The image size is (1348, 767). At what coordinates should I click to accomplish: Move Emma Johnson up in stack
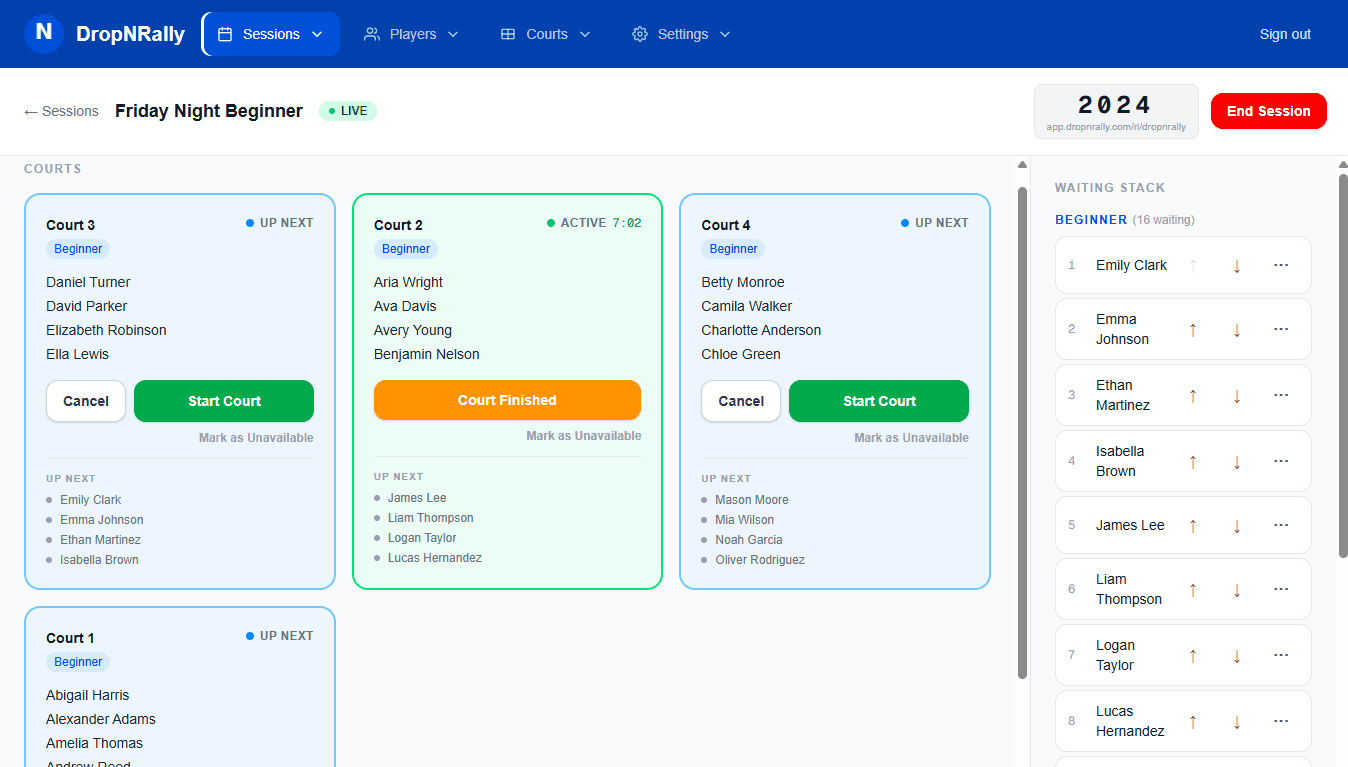coord(1193,330)
